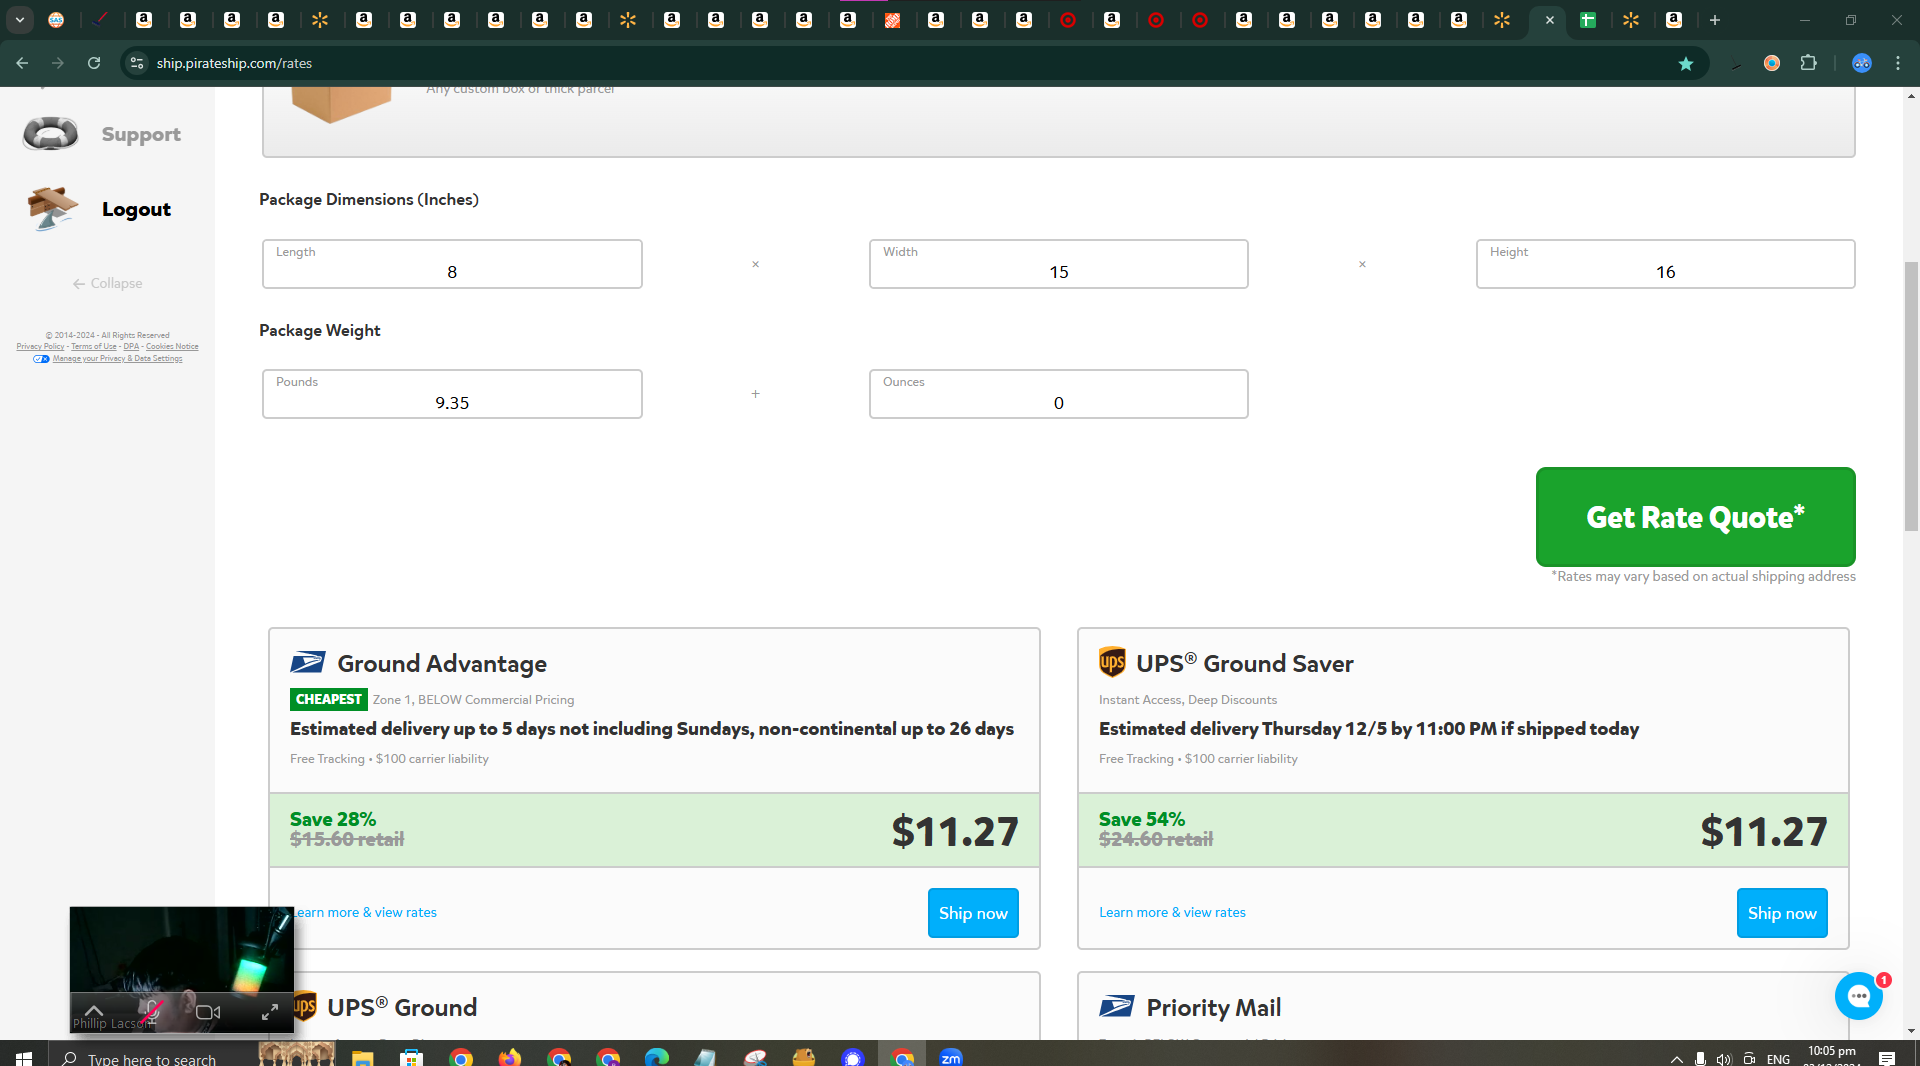Open Firefox from the taskbar
1920x1066 pixels.
click(x=510, y=1057)
